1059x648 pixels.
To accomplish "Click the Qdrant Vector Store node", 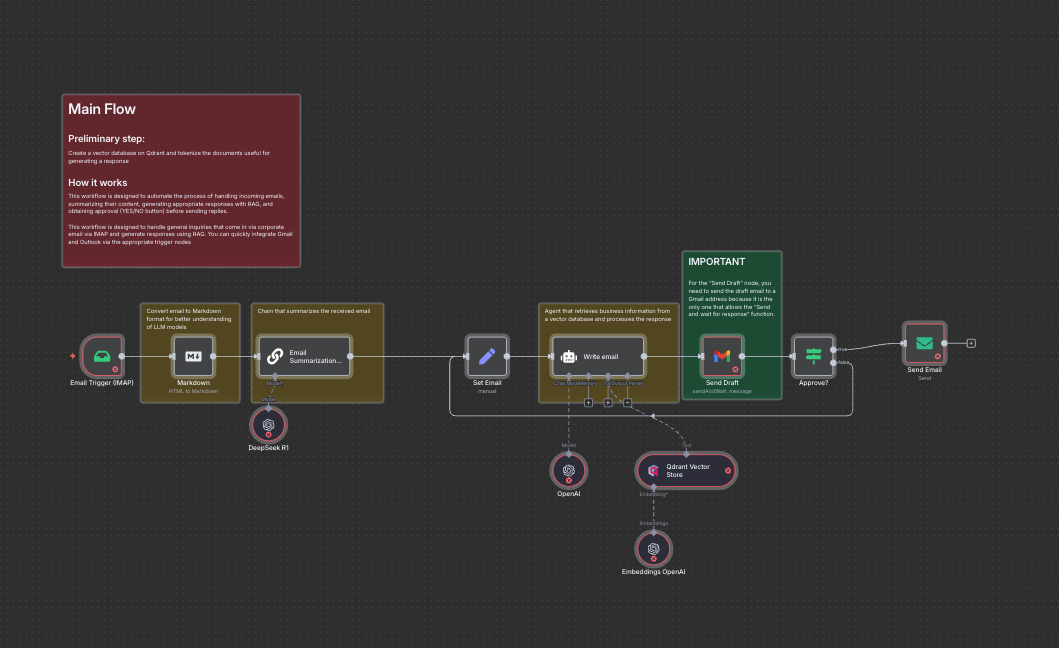I will 686,470.
